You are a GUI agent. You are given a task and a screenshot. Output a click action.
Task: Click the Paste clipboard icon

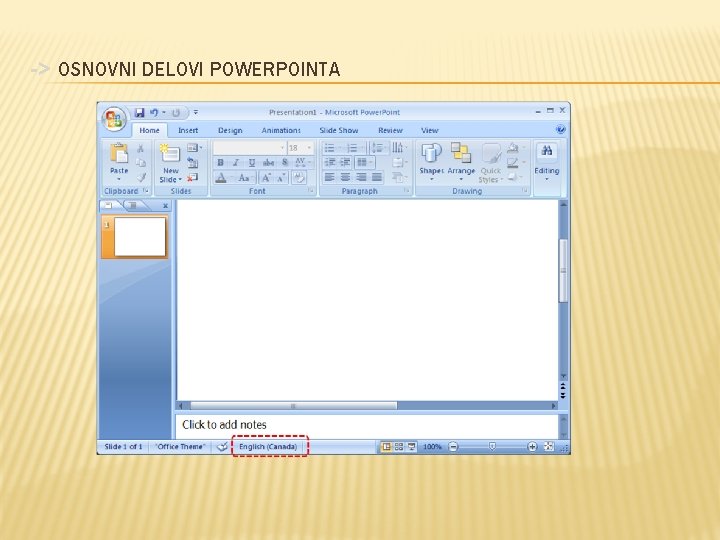(x=119, y=154)
